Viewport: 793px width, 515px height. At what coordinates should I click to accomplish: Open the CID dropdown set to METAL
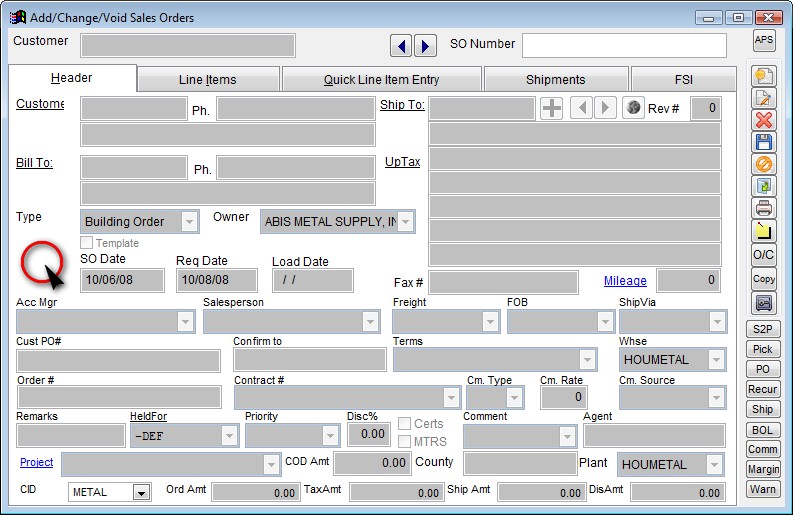click(140, 492)
